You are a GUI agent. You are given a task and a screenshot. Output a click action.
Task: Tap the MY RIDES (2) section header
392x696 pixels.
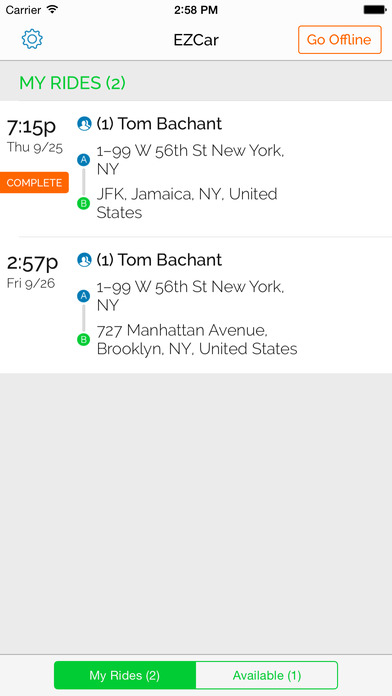pos(72,83)
